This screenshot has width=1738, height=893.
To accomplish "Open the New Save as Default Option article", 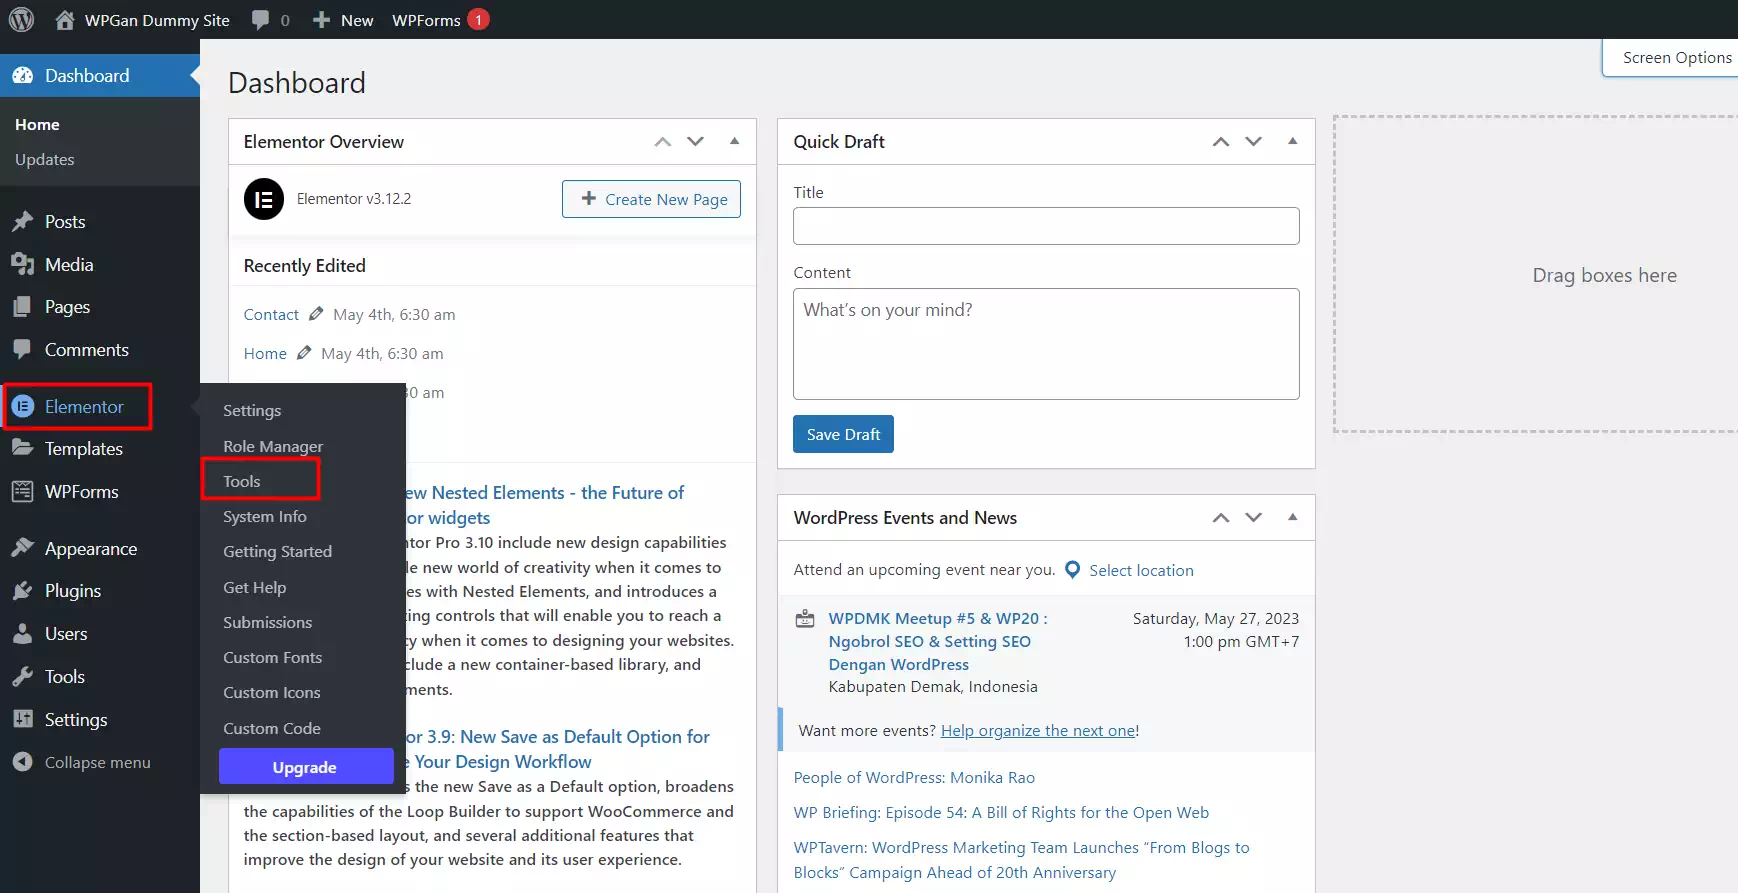I will 558,749.
